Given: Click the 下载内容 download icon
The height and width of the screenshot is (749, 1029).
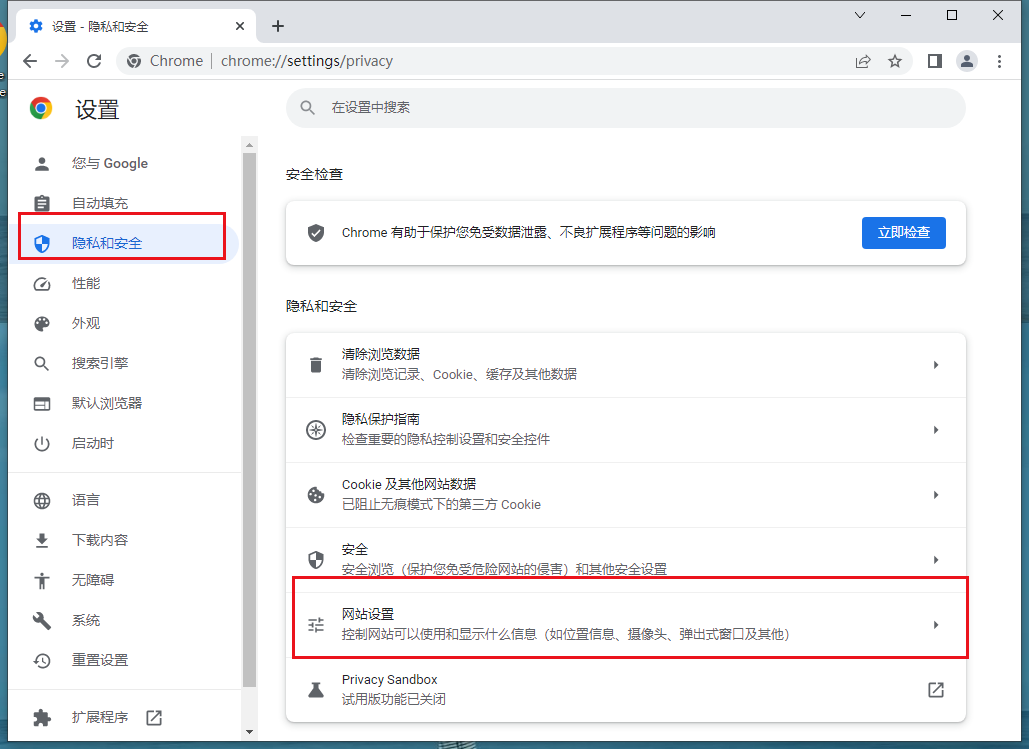Looking at the screenshot, I should tap(42, 540).
